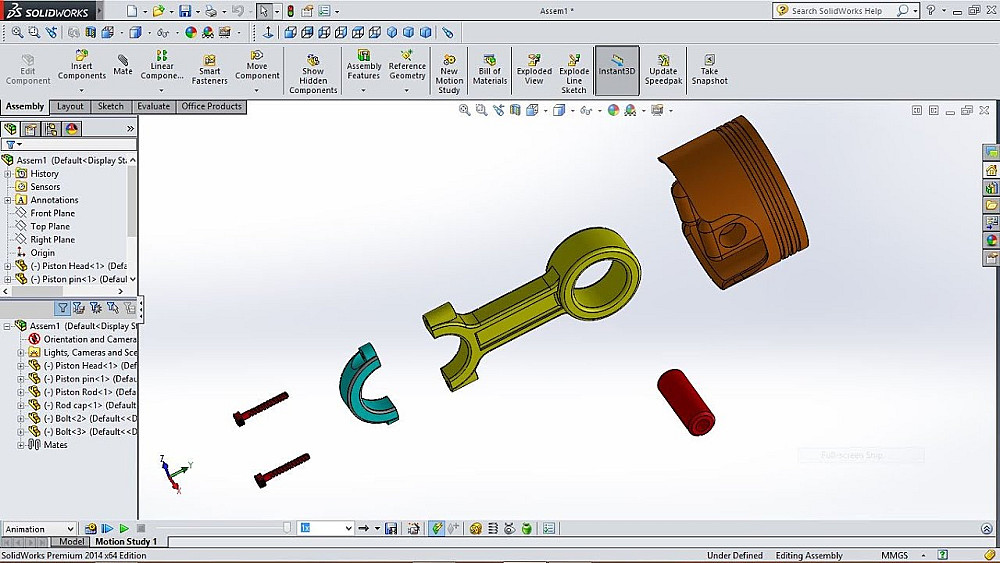Click Exploded View tool

(534, 69)
